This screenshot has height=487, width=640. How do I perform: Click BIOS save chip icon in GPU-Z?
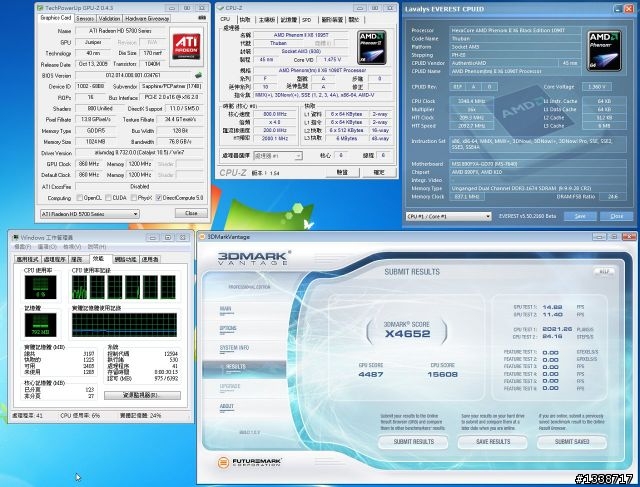tap(198, 75)
